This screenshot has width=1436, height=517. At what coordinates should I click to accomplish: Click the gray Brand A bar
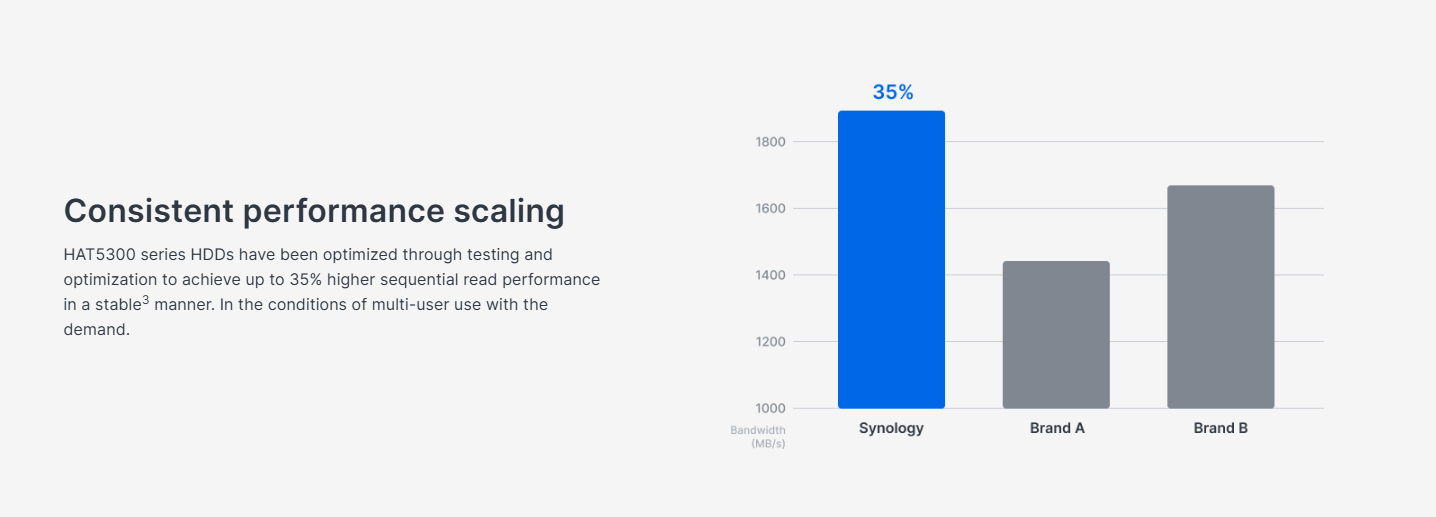point(1056,335)
